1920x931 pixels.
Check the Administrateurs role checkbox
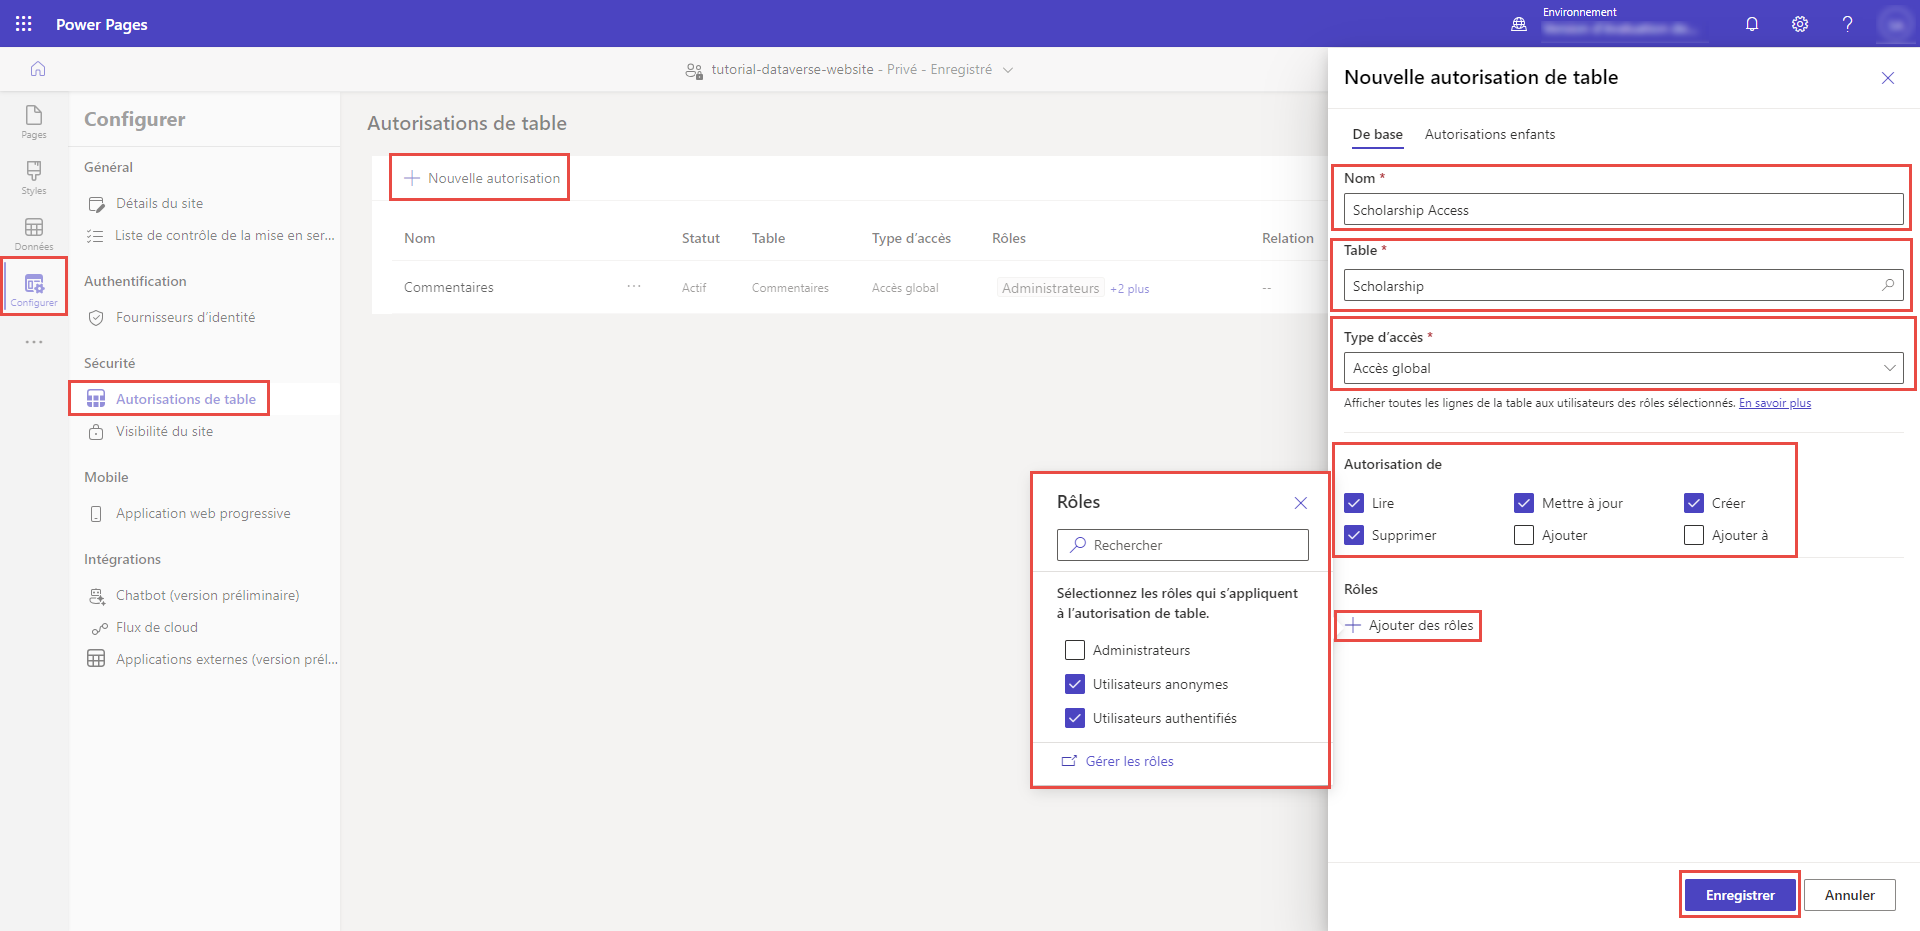pyautogui.click(x=1075, y=650)
